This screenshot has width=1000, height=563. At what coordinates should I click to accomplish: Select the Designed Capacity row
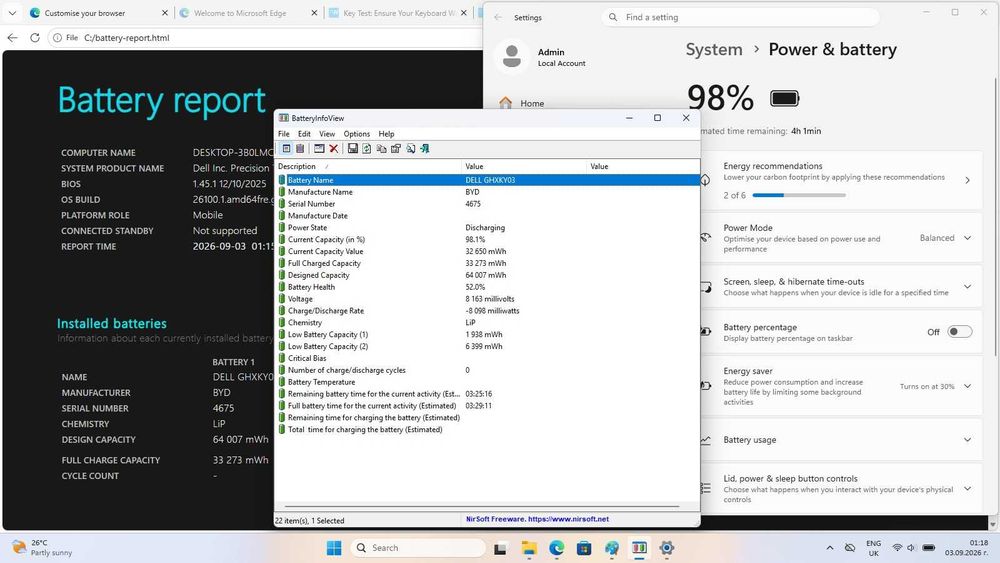coord(488,275)
